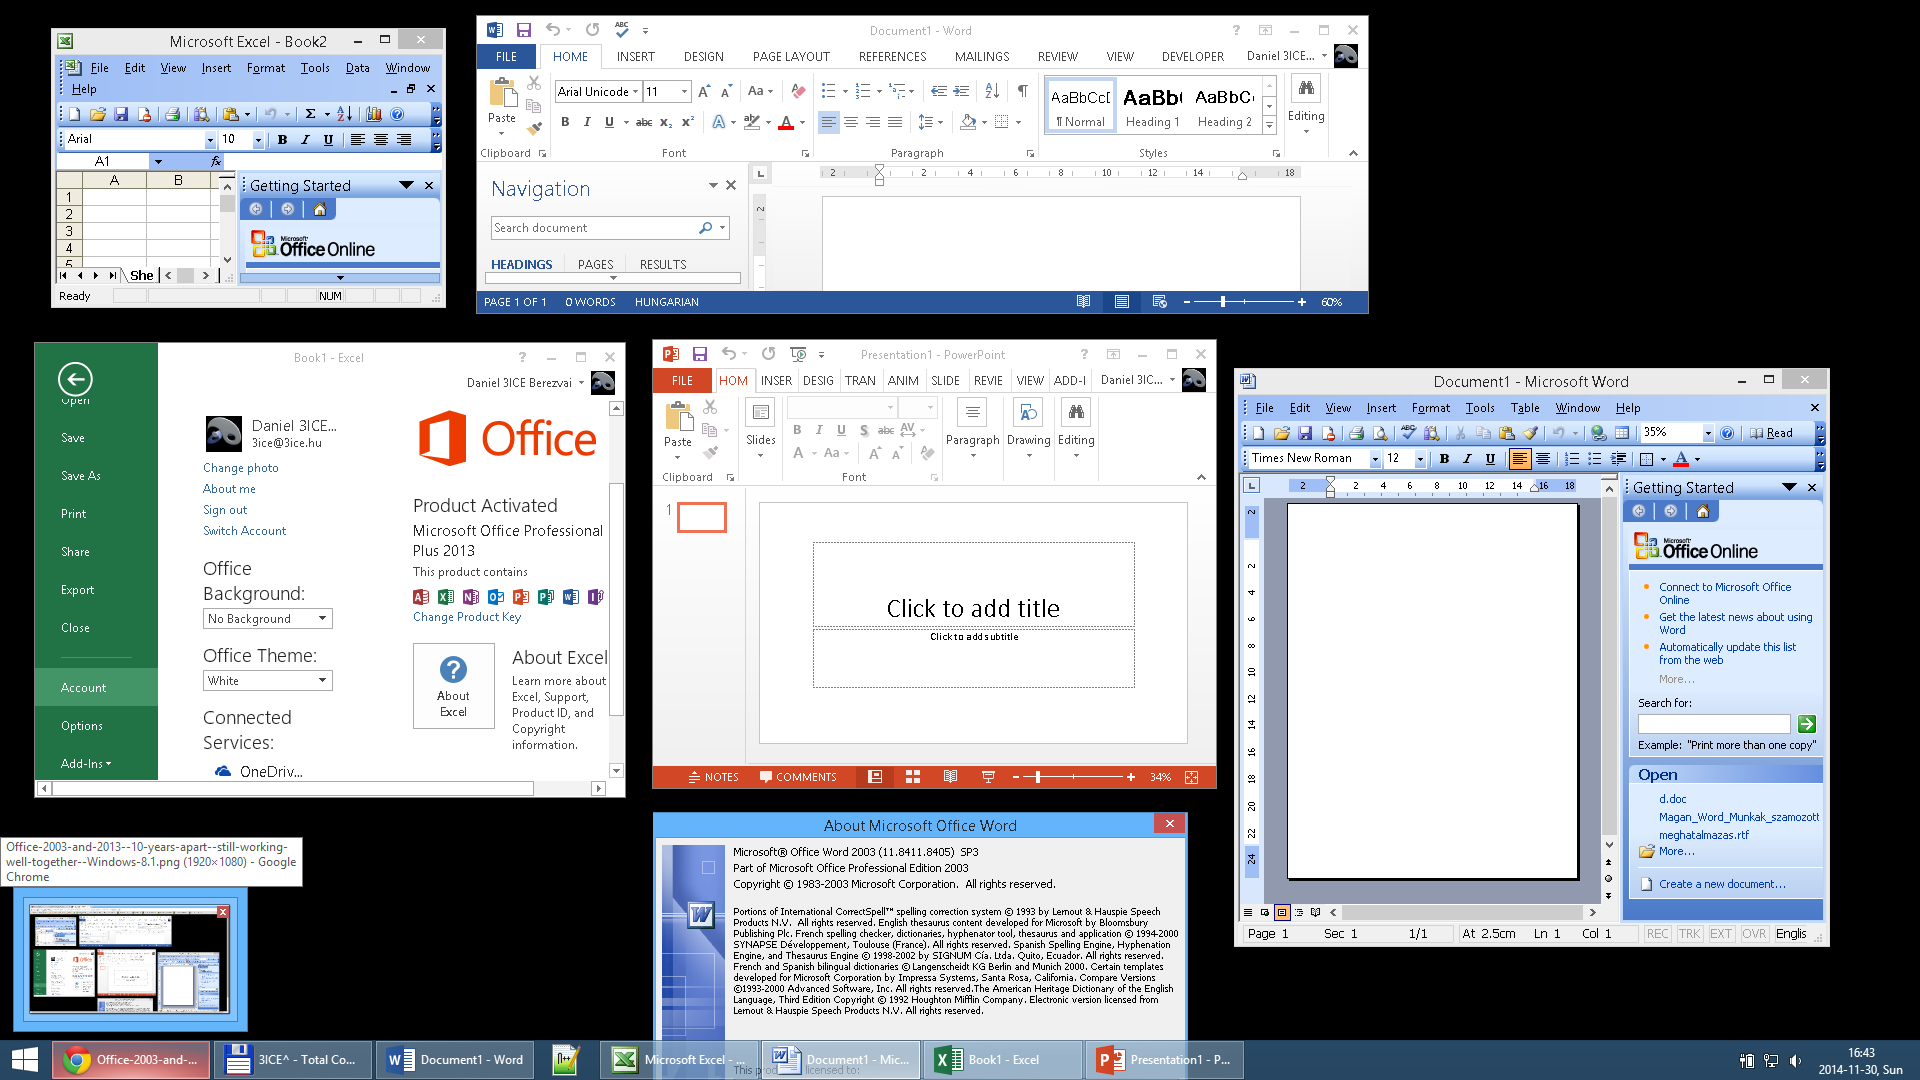Go back with the Excel 2013 backstage arrow

click(x=75, y=378)
